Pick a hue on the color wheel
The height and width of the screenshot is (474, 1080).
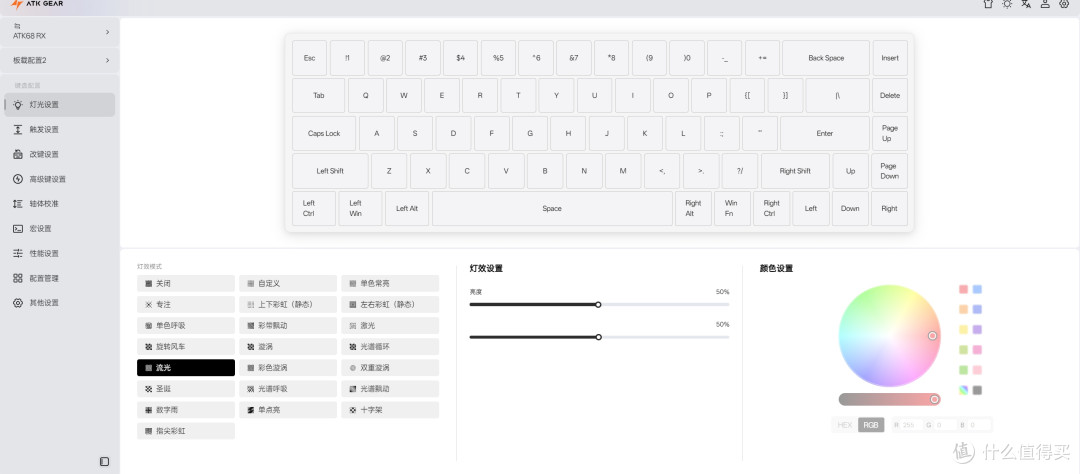point(889,336)
